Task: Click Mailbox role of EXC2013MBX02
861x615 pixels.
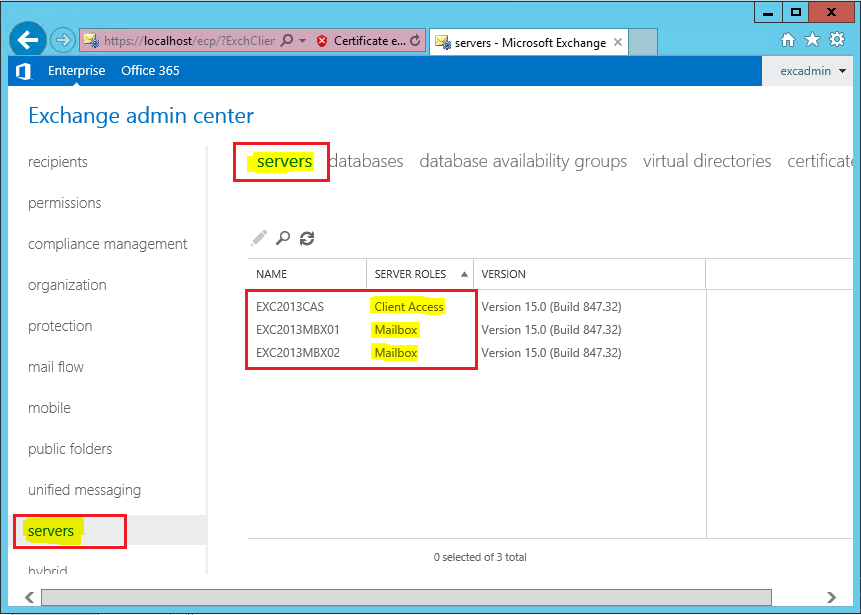Action: (x=396, y=353)
